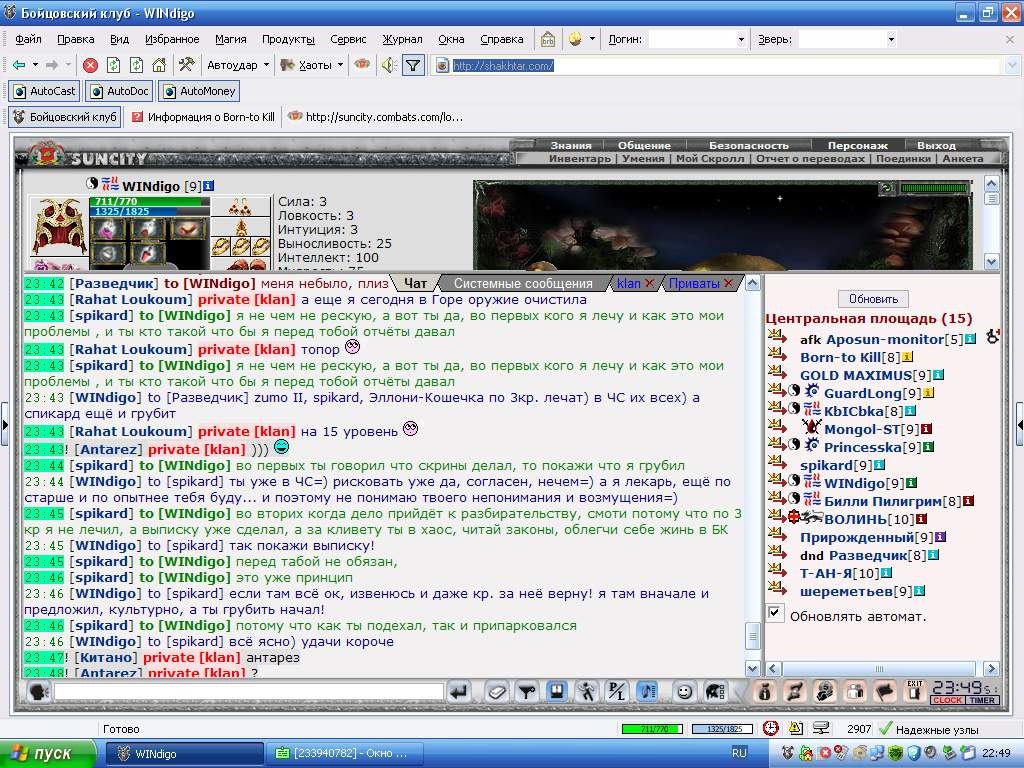Image resolution: width=1024 pixels, height=768 pixels.
Task: Expand the Логин combo box
Action: click(x=741, y=39)
